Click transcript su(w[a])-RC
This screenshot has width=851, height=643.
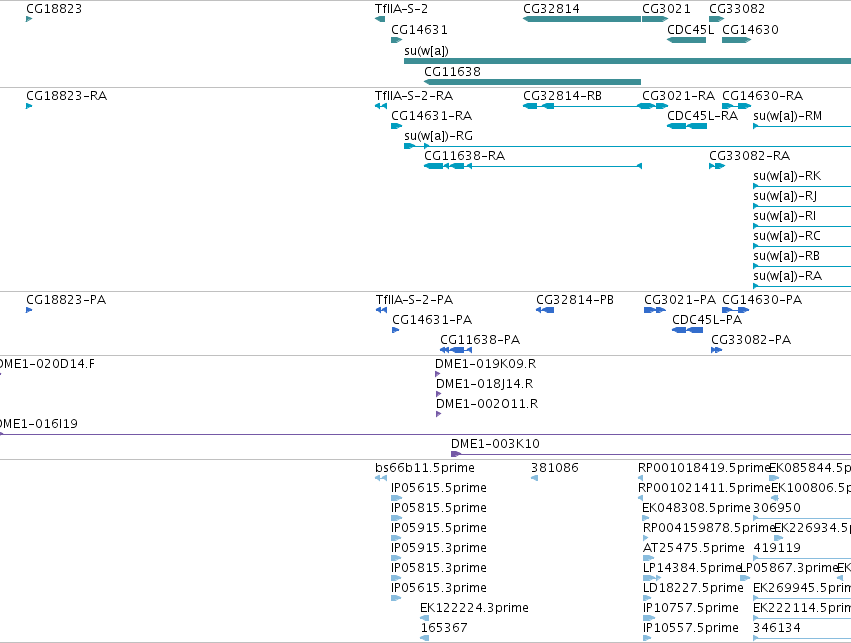tap(786, 236)
